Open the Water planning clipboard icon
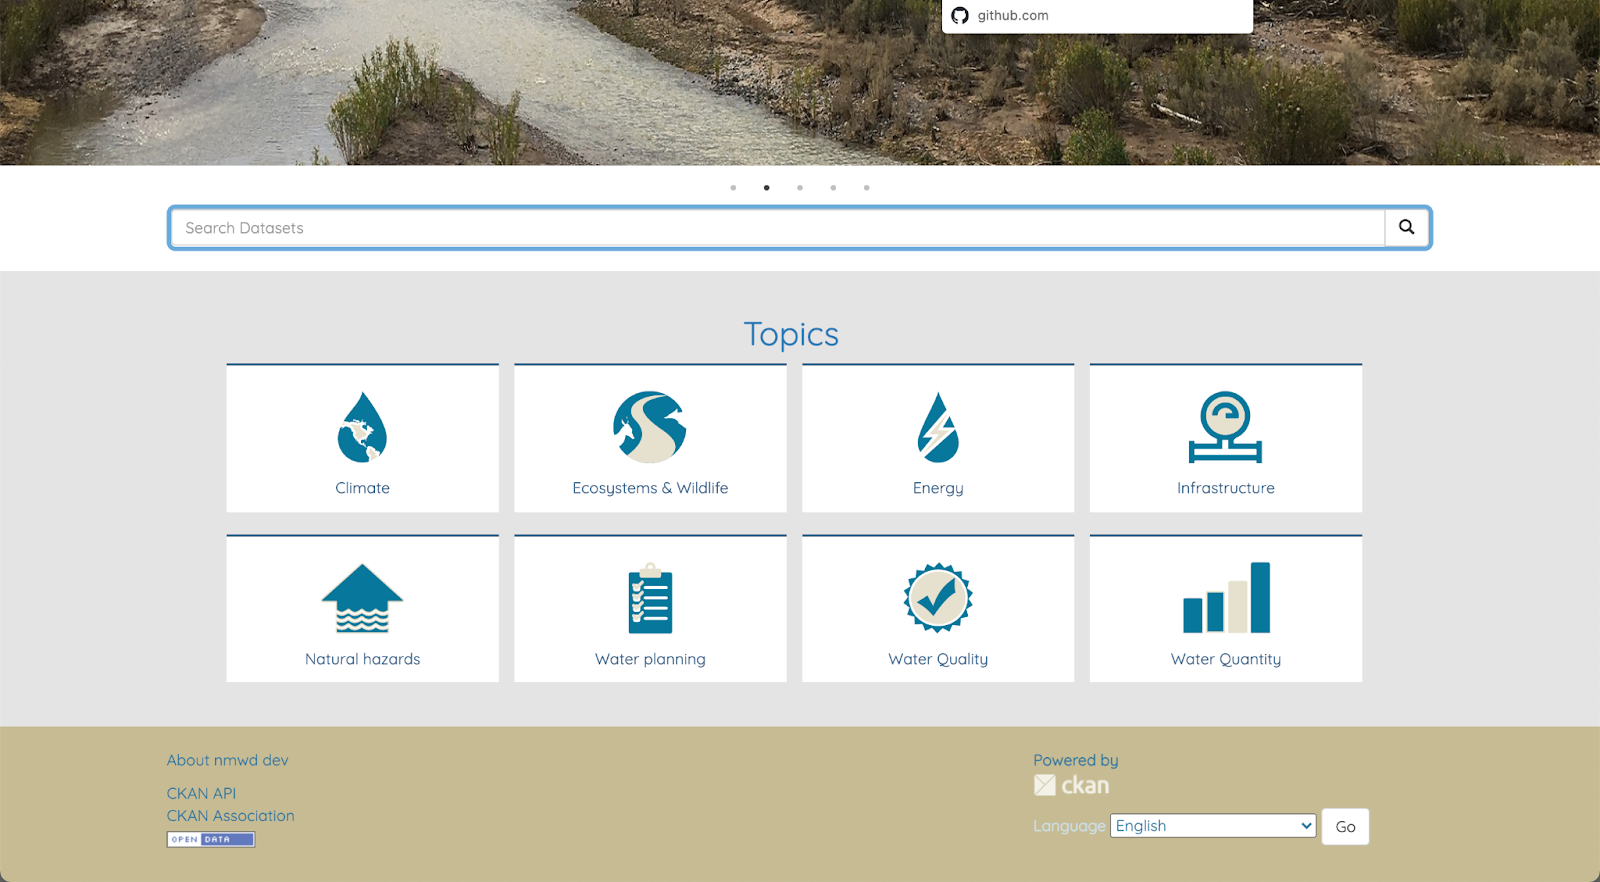This screenshot has height=882, width=1600. [650, 598]
